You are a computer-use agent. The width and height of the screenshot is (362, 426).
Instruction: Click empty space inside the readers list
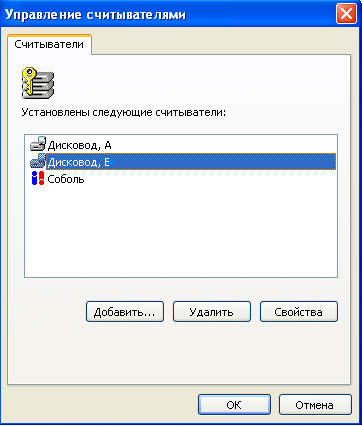pos(181,233)
